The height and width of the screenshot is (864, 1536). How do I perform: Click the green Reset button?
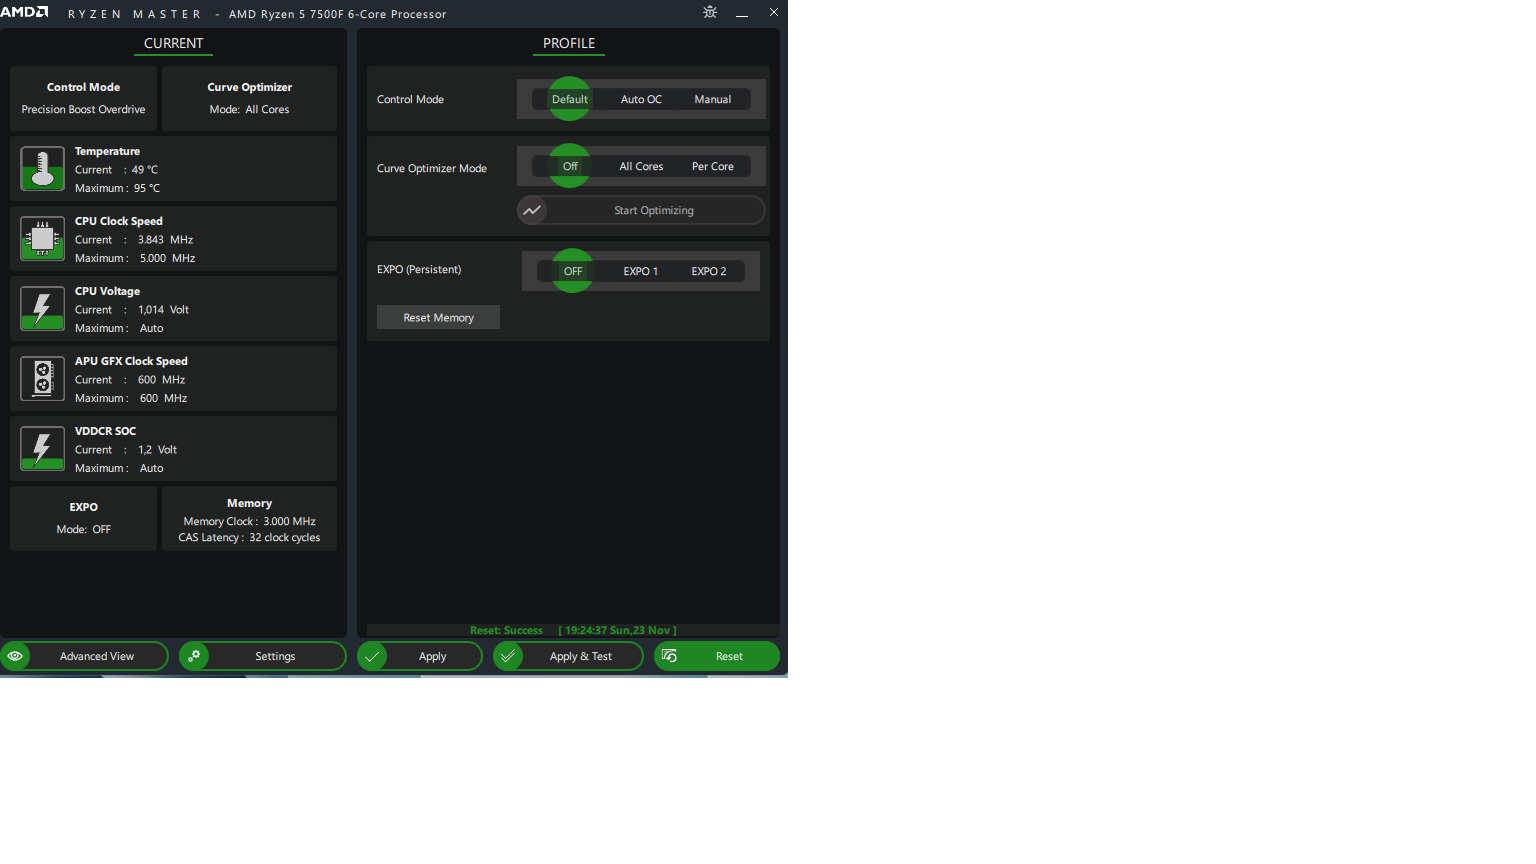717,656
